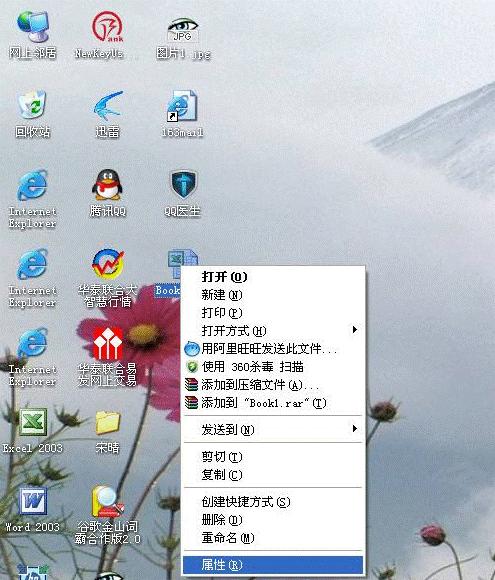Viewport: 495px width, 580px height.
Task: Choose 使用 360杀毒 扫描 menu entry
Action: click(x=273, y=367)
